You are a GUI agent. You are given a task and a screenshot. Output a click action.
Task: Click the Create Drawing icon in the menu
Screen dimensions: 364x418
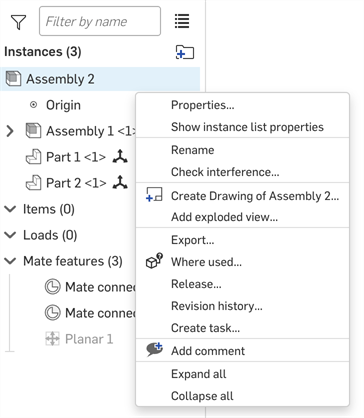pyautogui.click(x=154, y=194)
